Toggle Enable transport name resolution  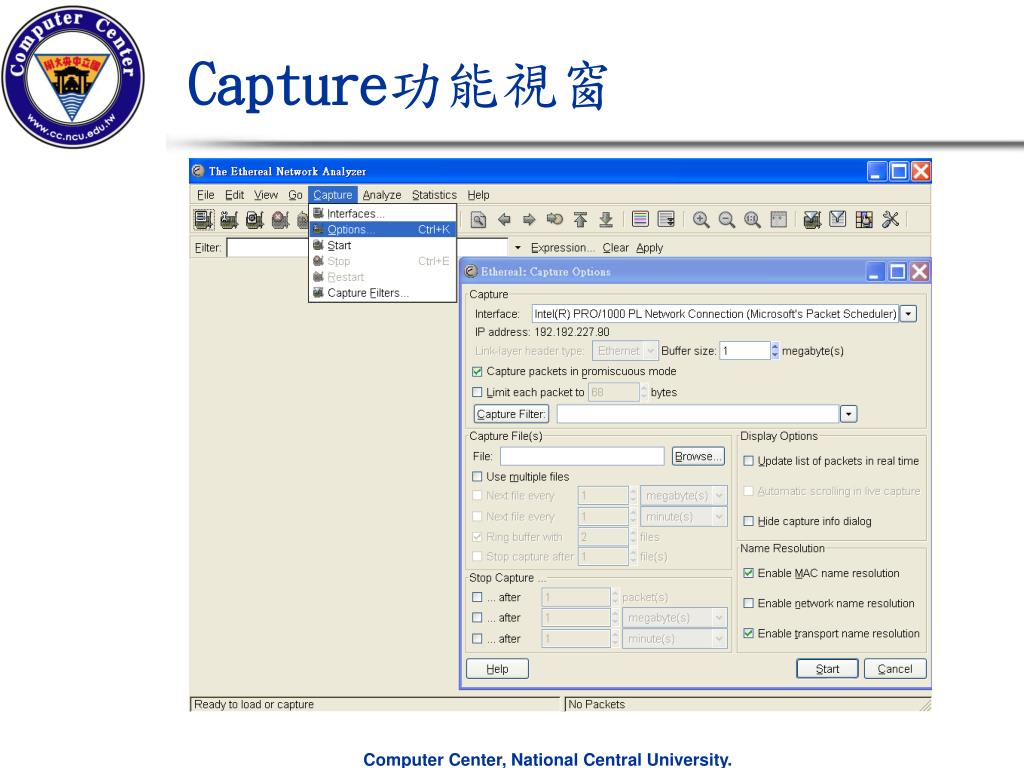point(749,633)
